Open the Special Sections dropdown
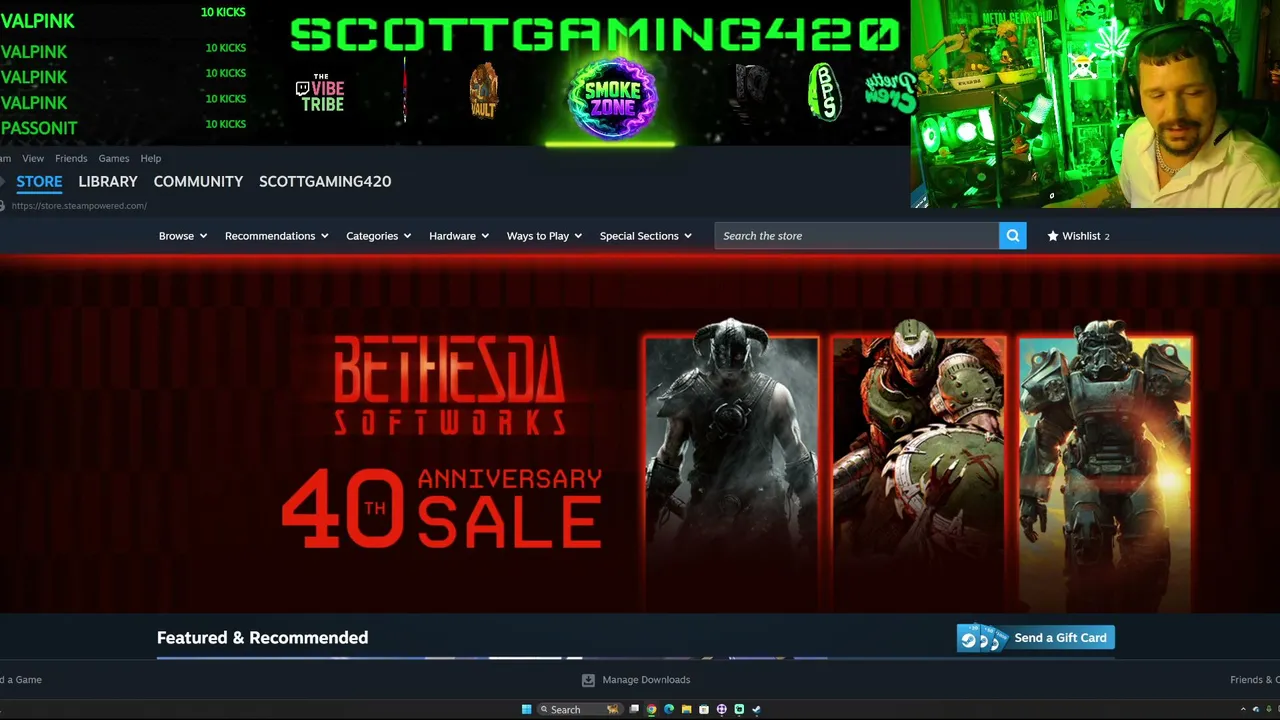Viewport: 1280px width, 720px height. 646,236
